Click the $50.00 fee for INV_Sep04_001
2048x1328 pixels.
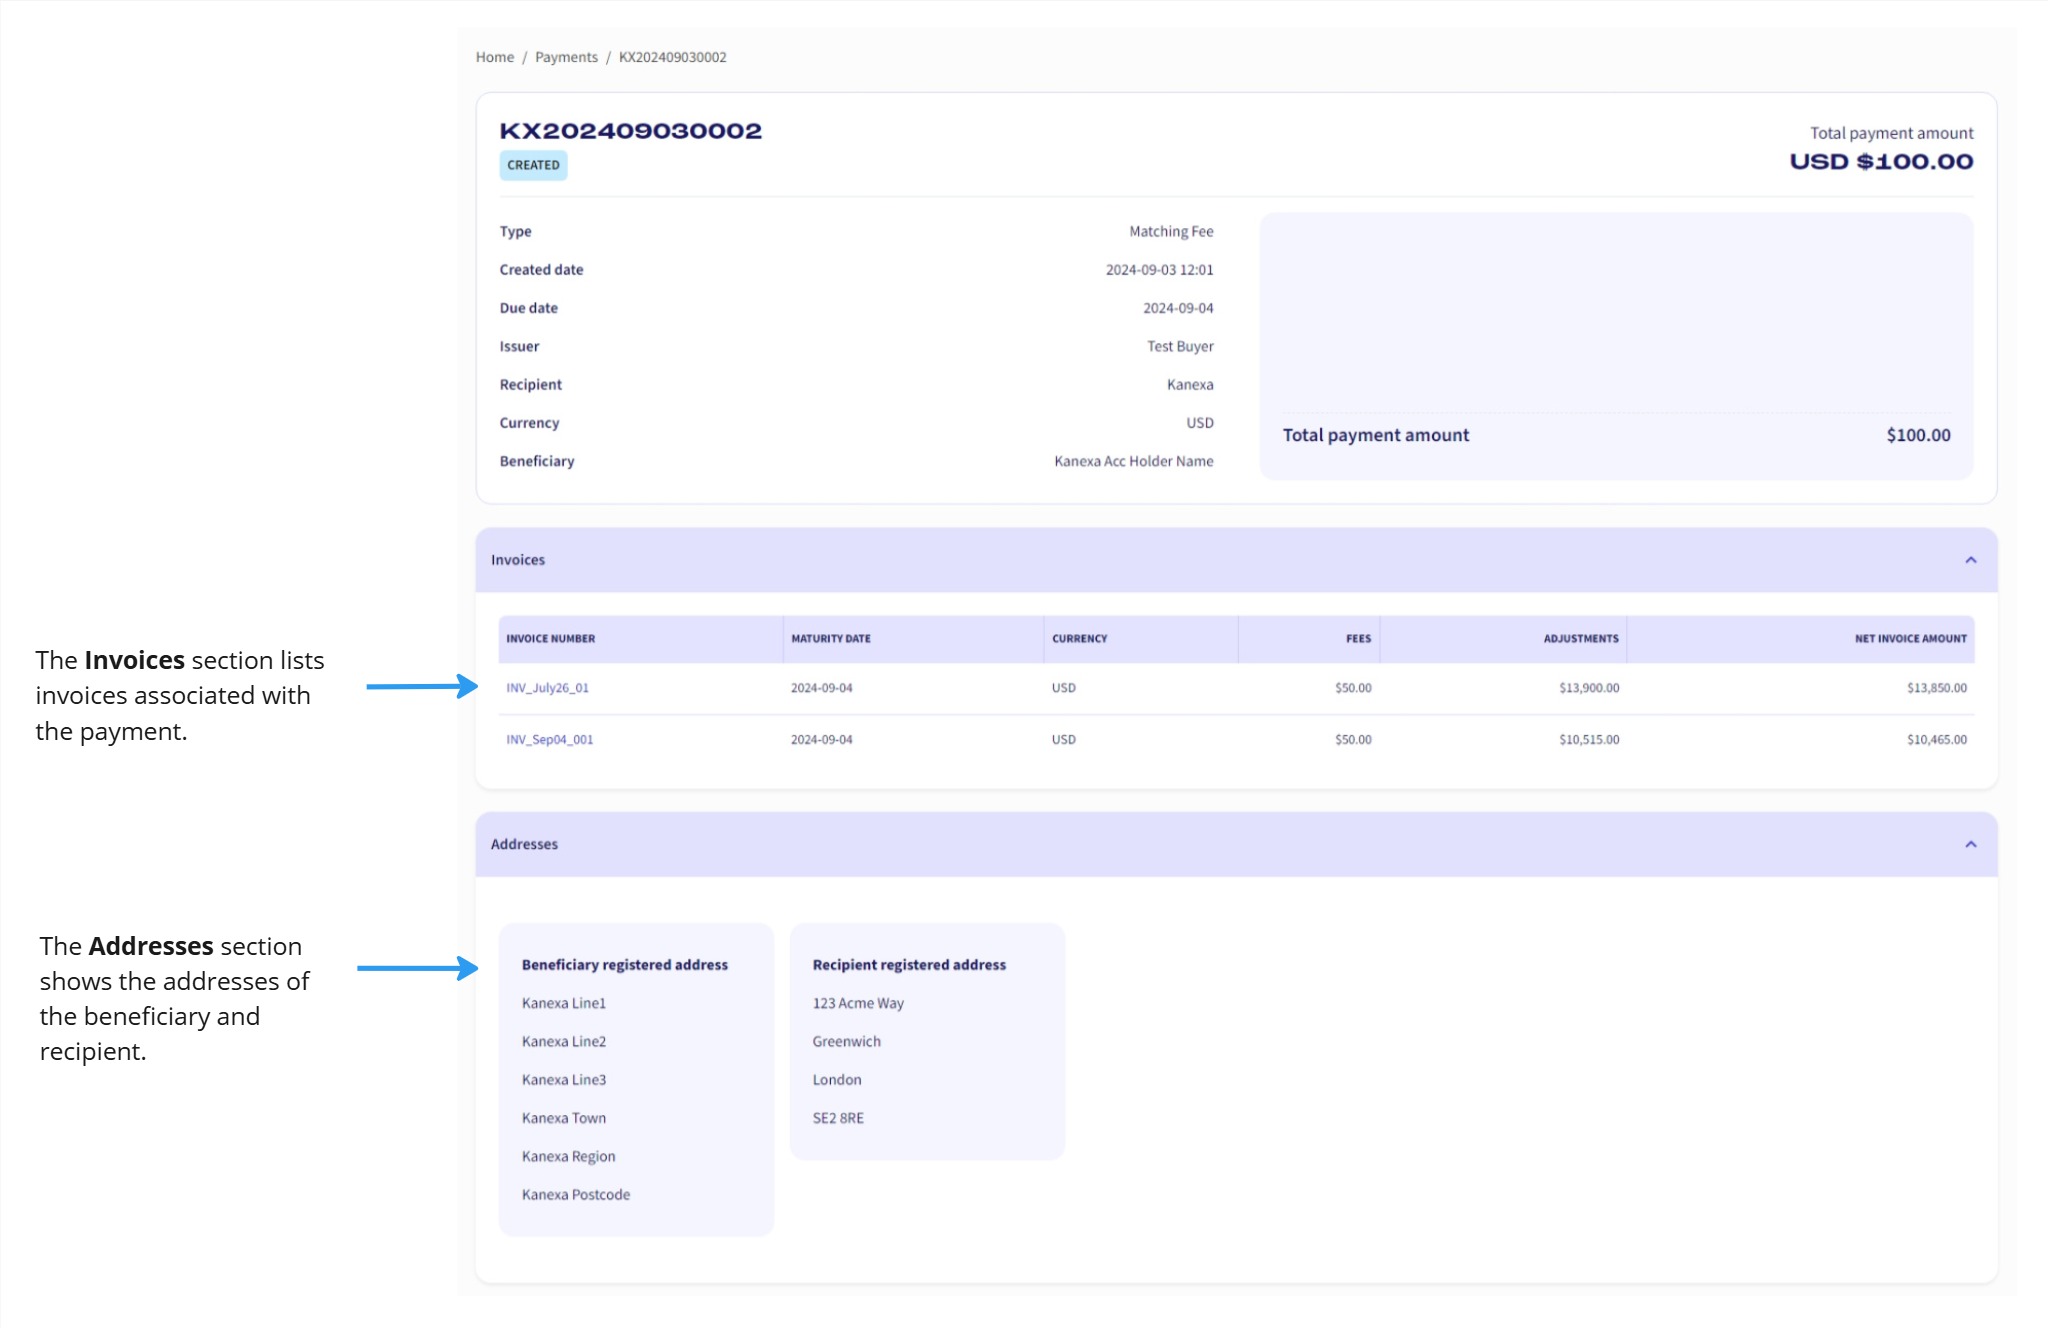(x=1353, y=740)
